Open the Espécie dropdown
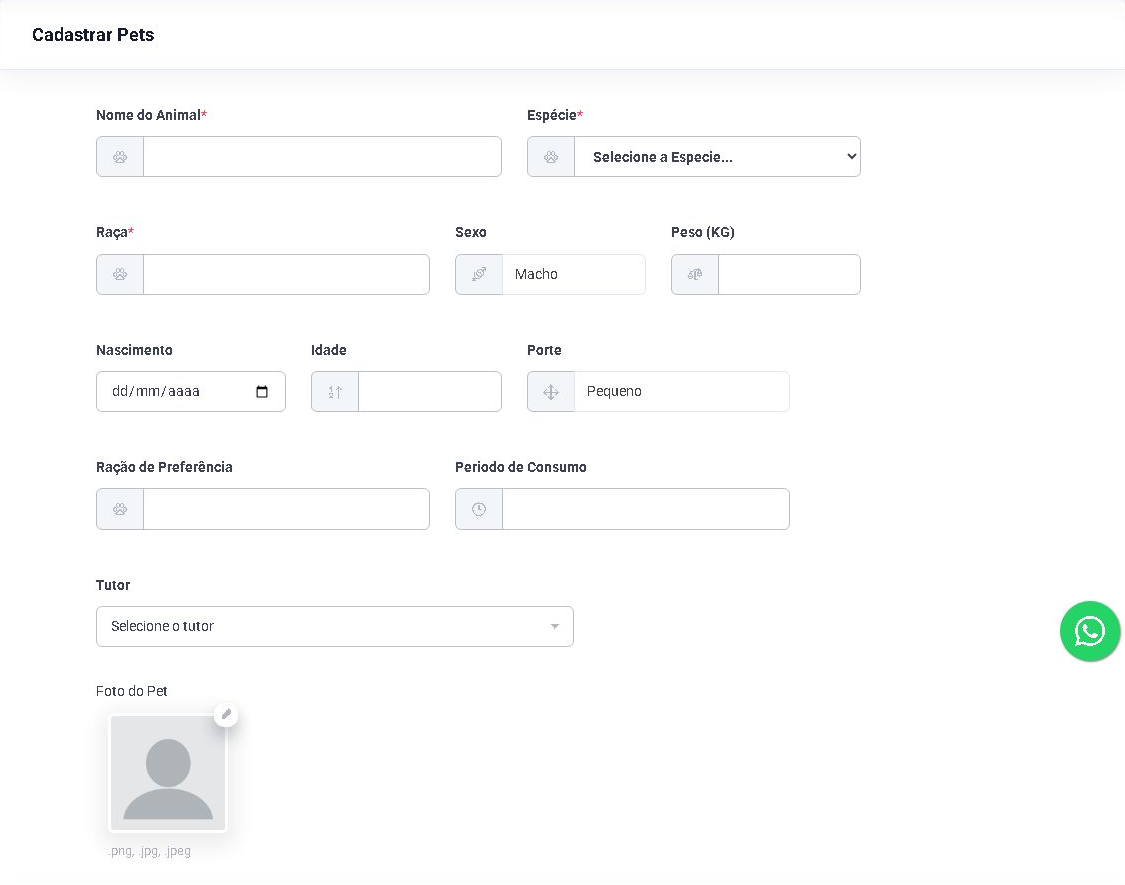The width and height of the screenshot is (1125, 885). [717, 156]
